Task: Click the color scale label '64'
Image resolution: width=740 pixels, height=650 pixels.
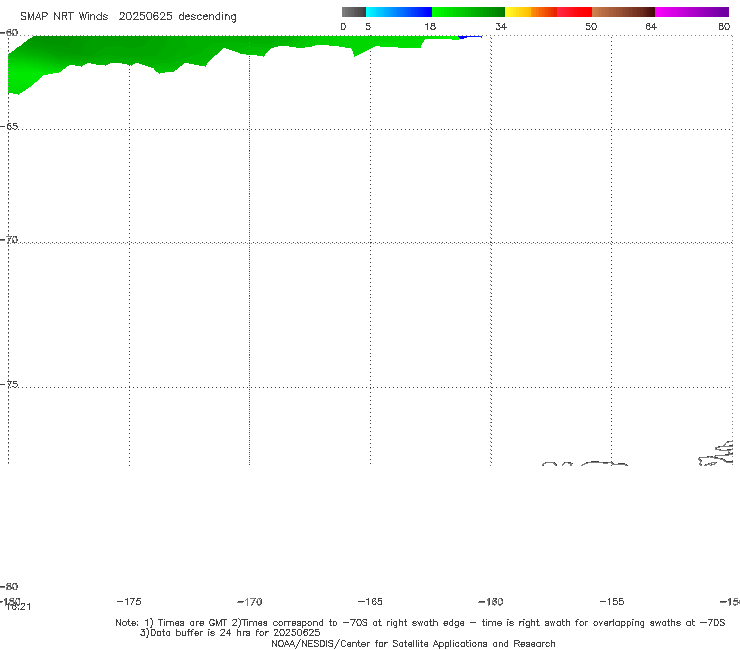Action: pyautogui.click(x=651, y=26)
